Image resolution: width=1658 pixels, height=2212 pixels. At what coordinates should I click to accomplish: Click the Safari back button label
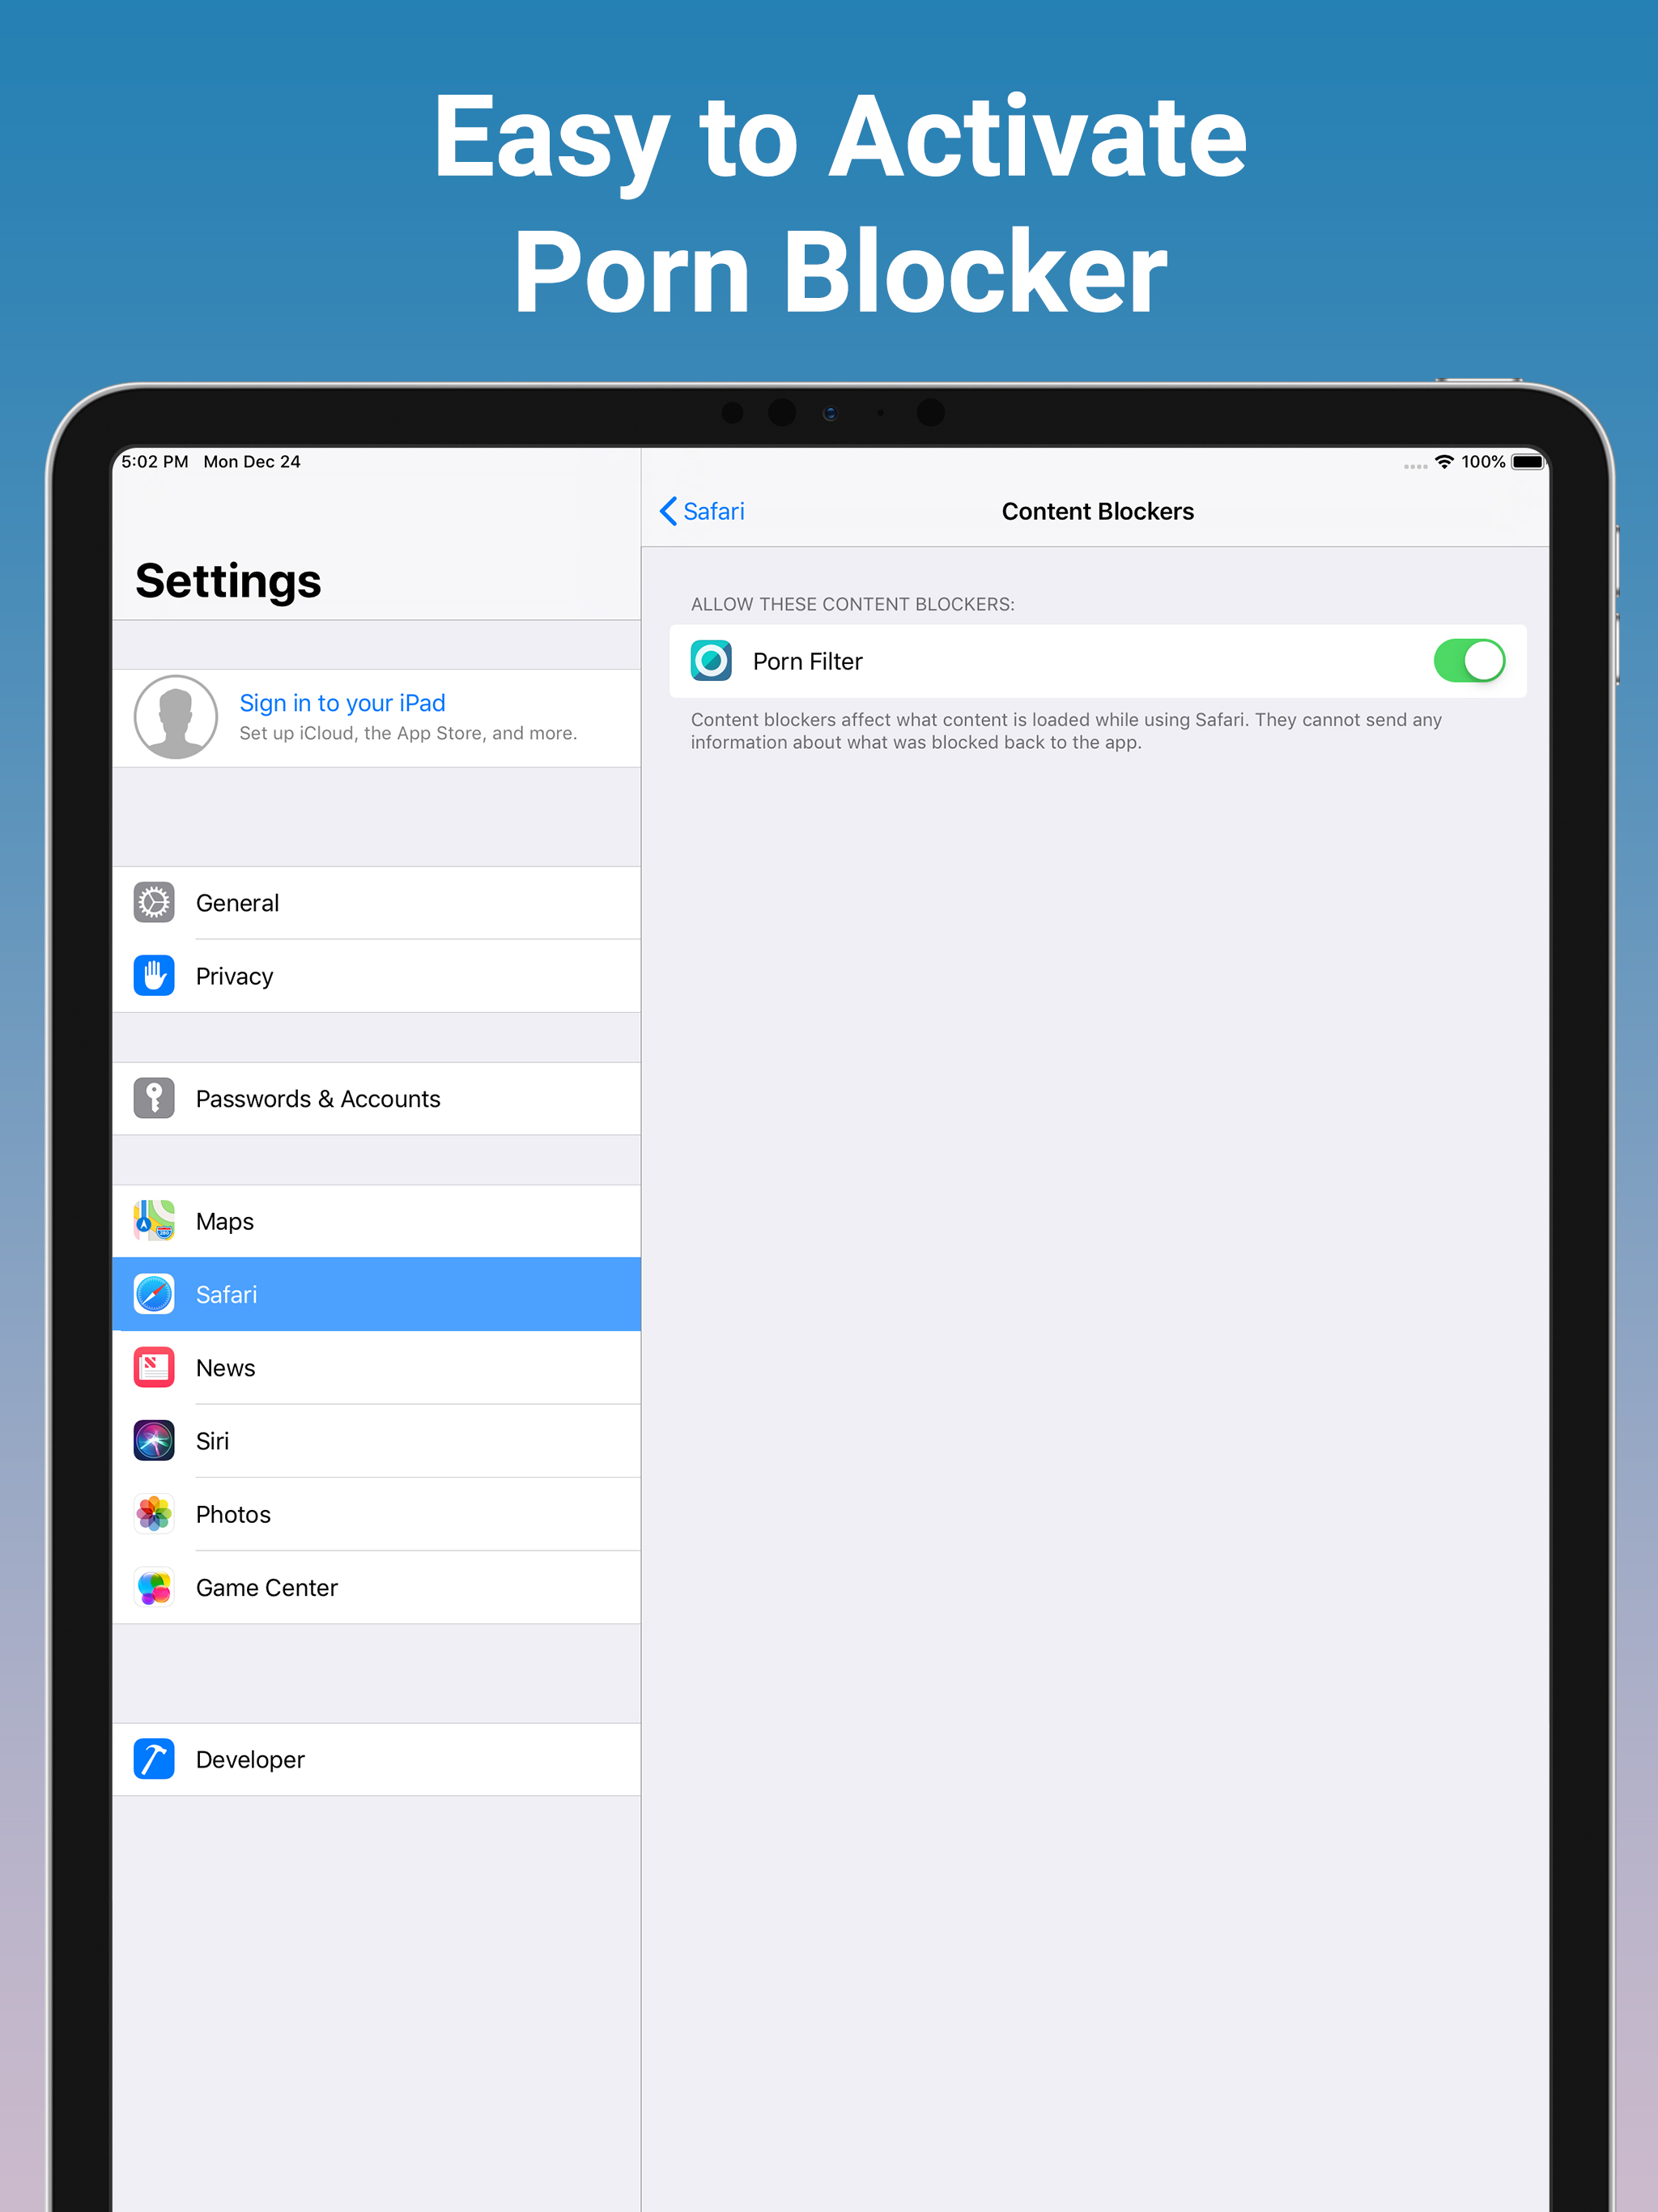[714, 511]
